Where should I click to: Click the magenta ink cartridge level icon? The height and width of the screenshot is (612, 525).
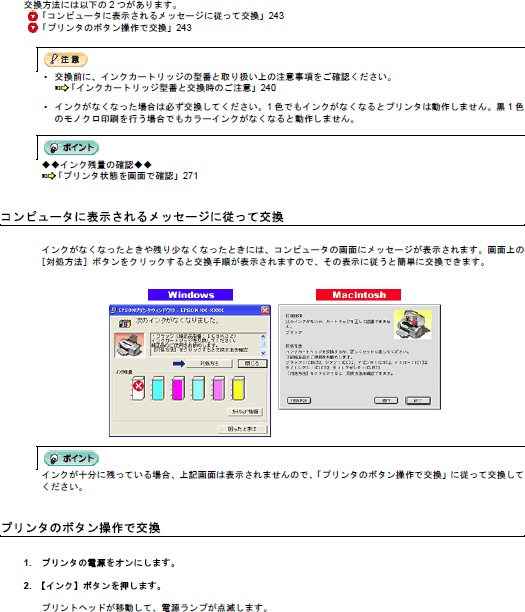pos(178,388)
